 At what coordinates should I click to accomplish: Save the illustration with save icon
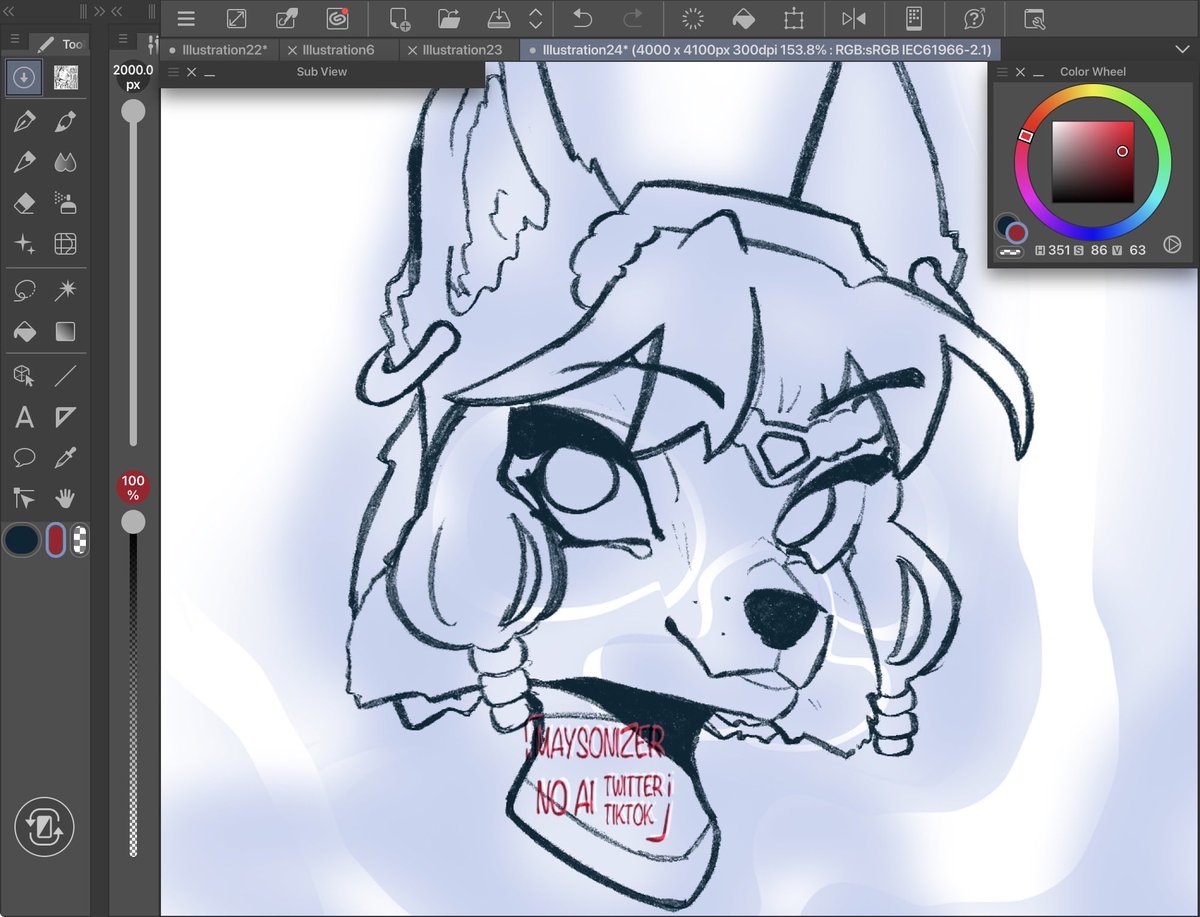tap(498, 18)
